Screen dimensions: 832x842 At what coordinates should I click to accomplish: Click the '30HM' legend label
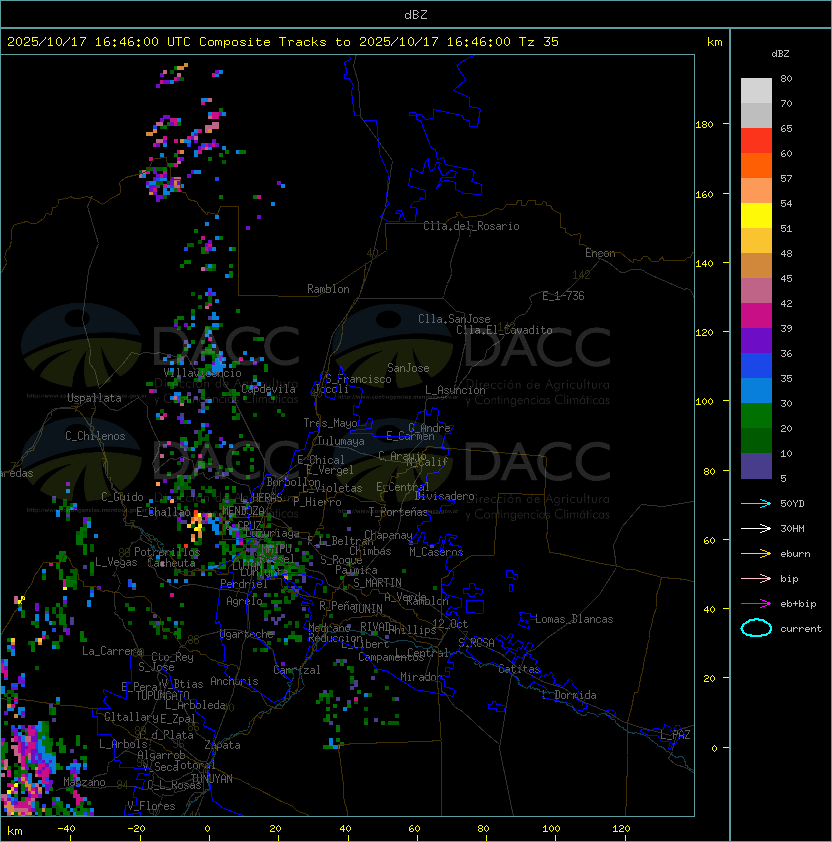click(x=792, y=528)
